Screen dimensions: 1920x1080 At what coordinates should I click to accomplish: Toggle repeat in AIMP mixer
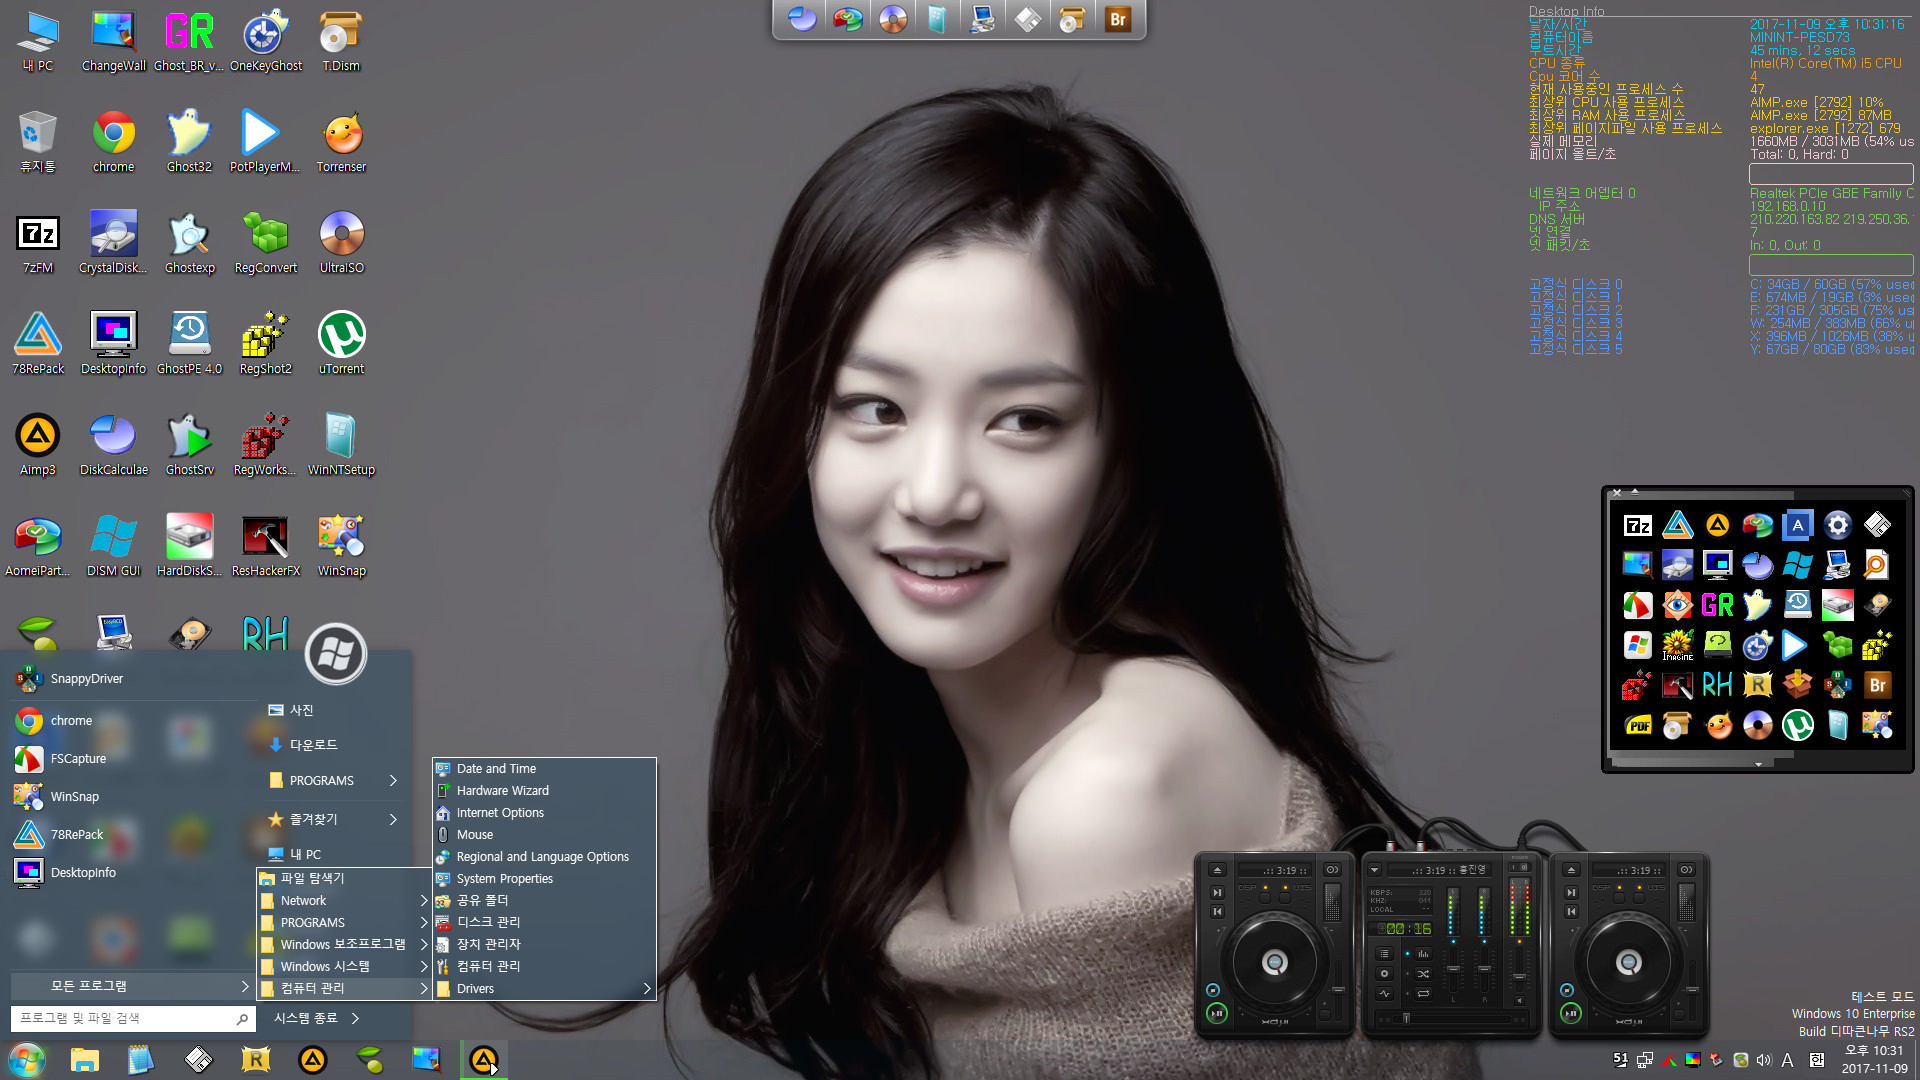coord(1423,993)
